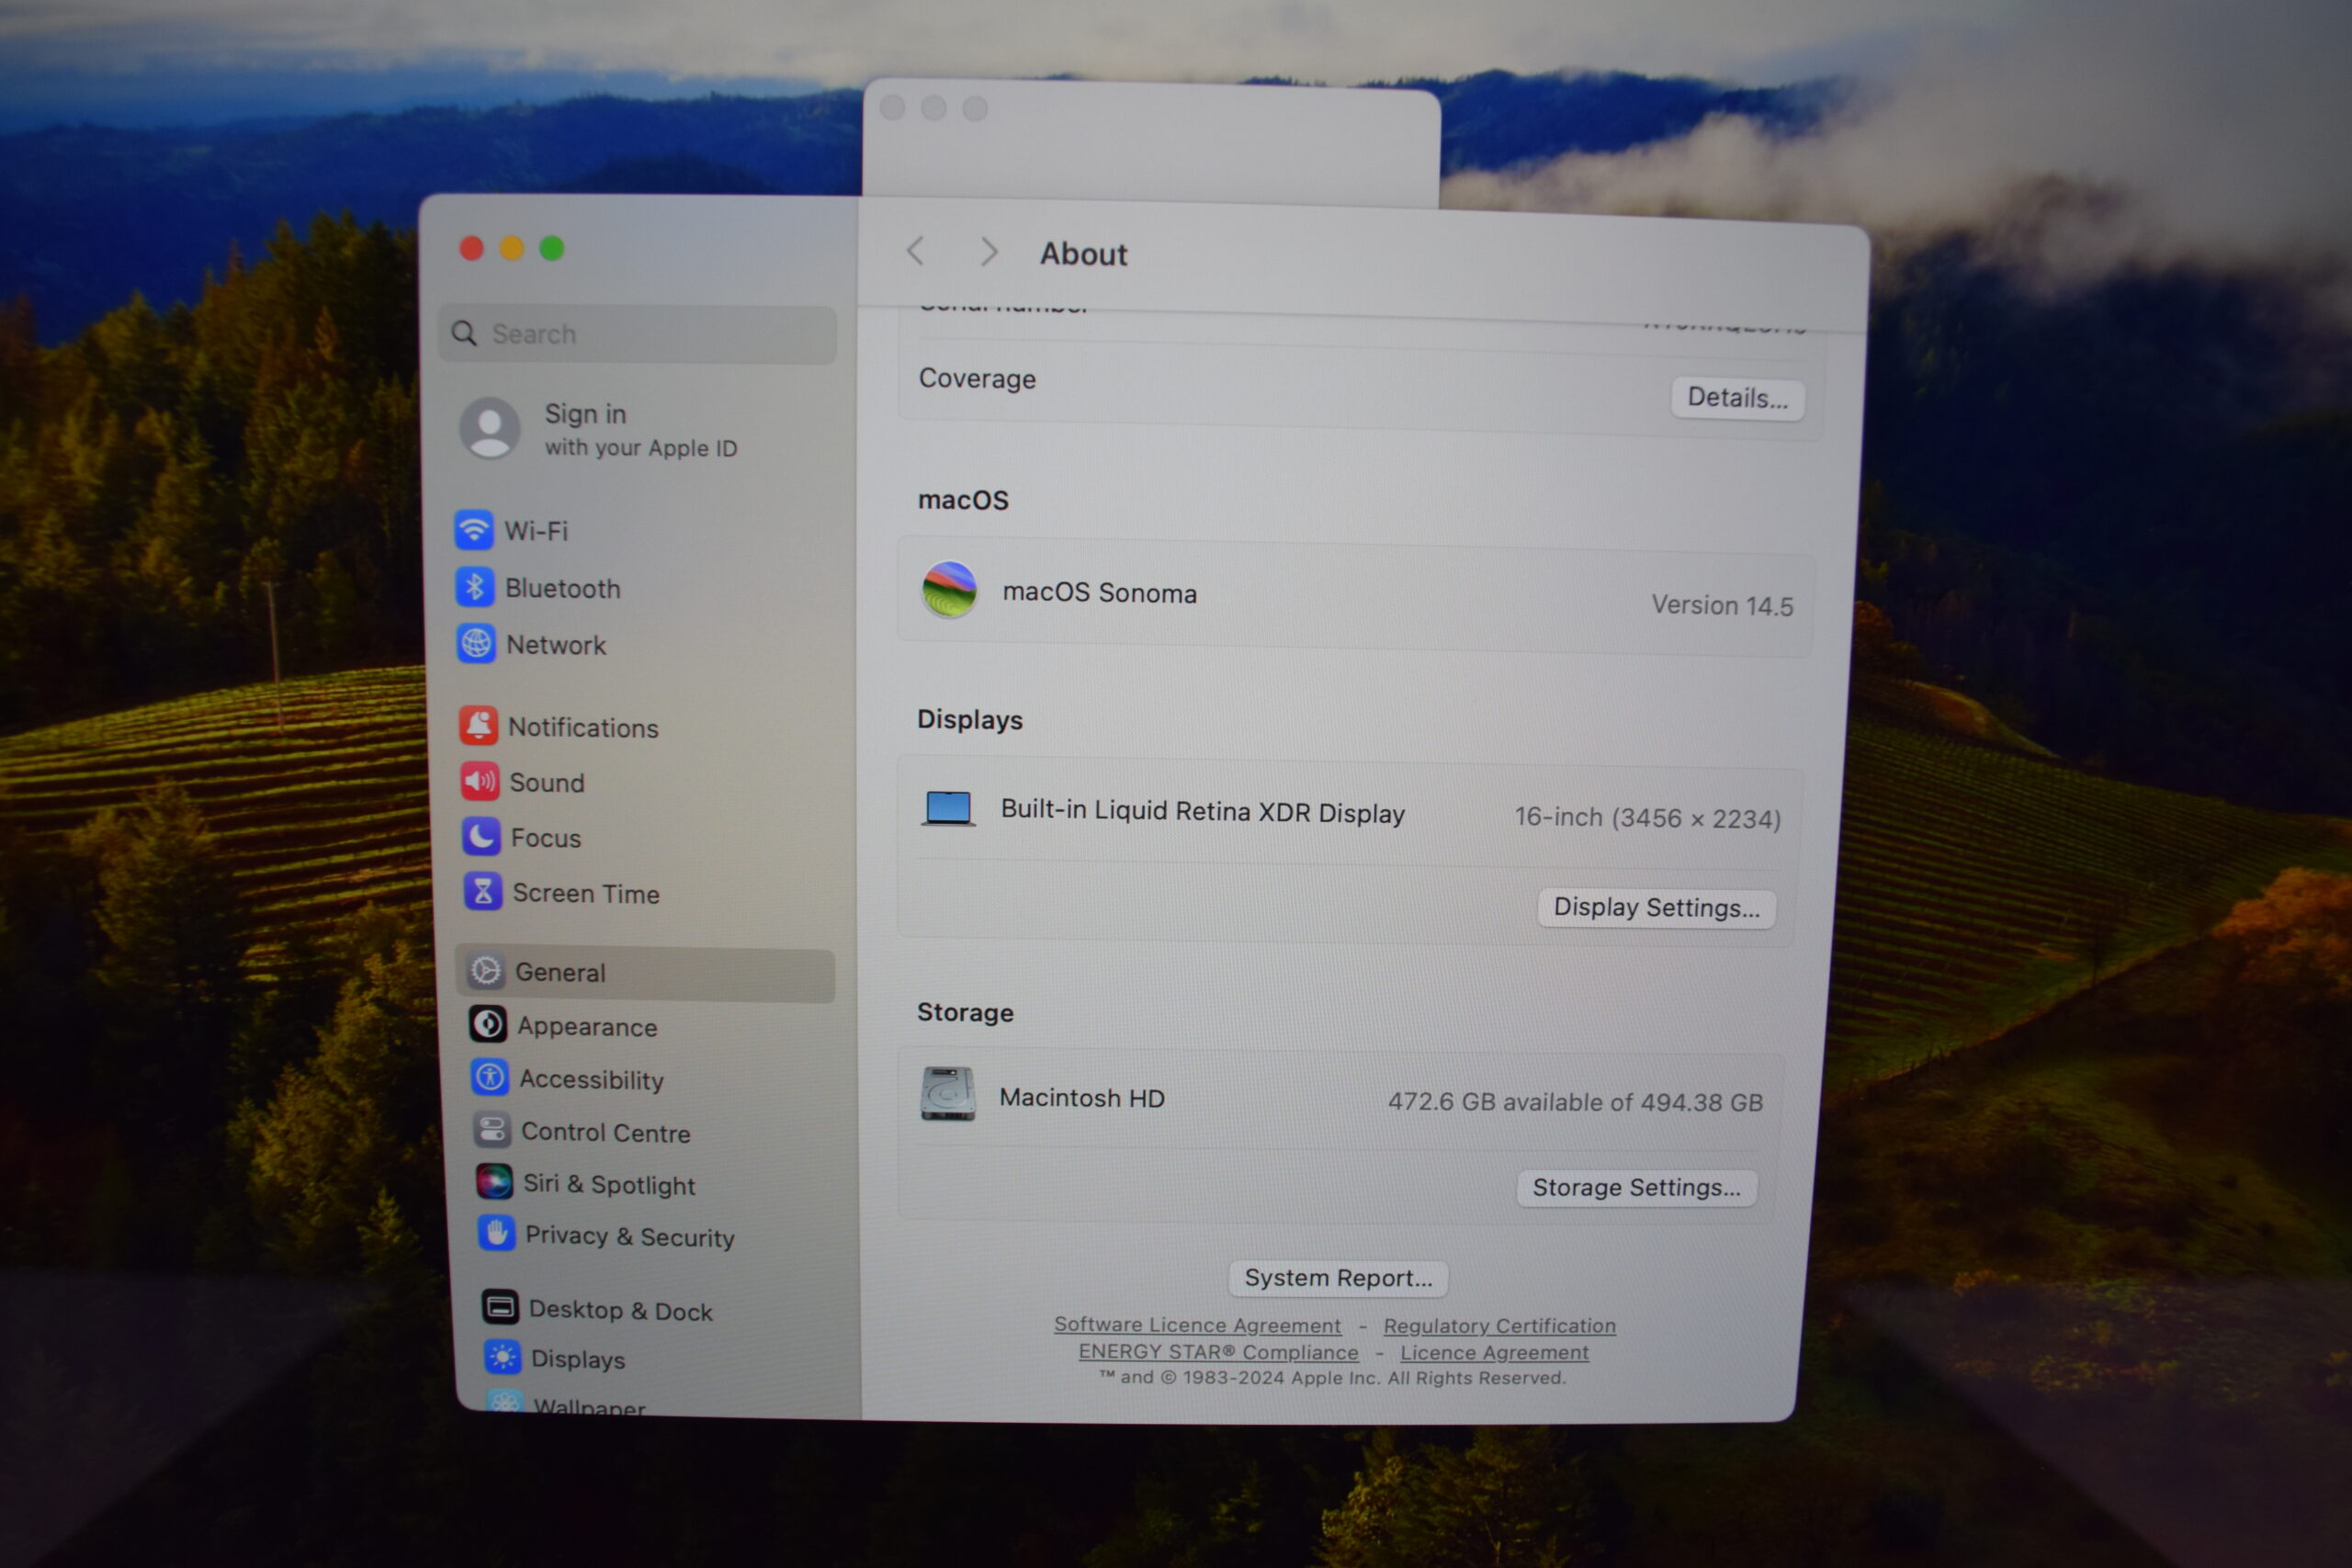
Task: Click the Coverage row label
Action: coord(977,379)
